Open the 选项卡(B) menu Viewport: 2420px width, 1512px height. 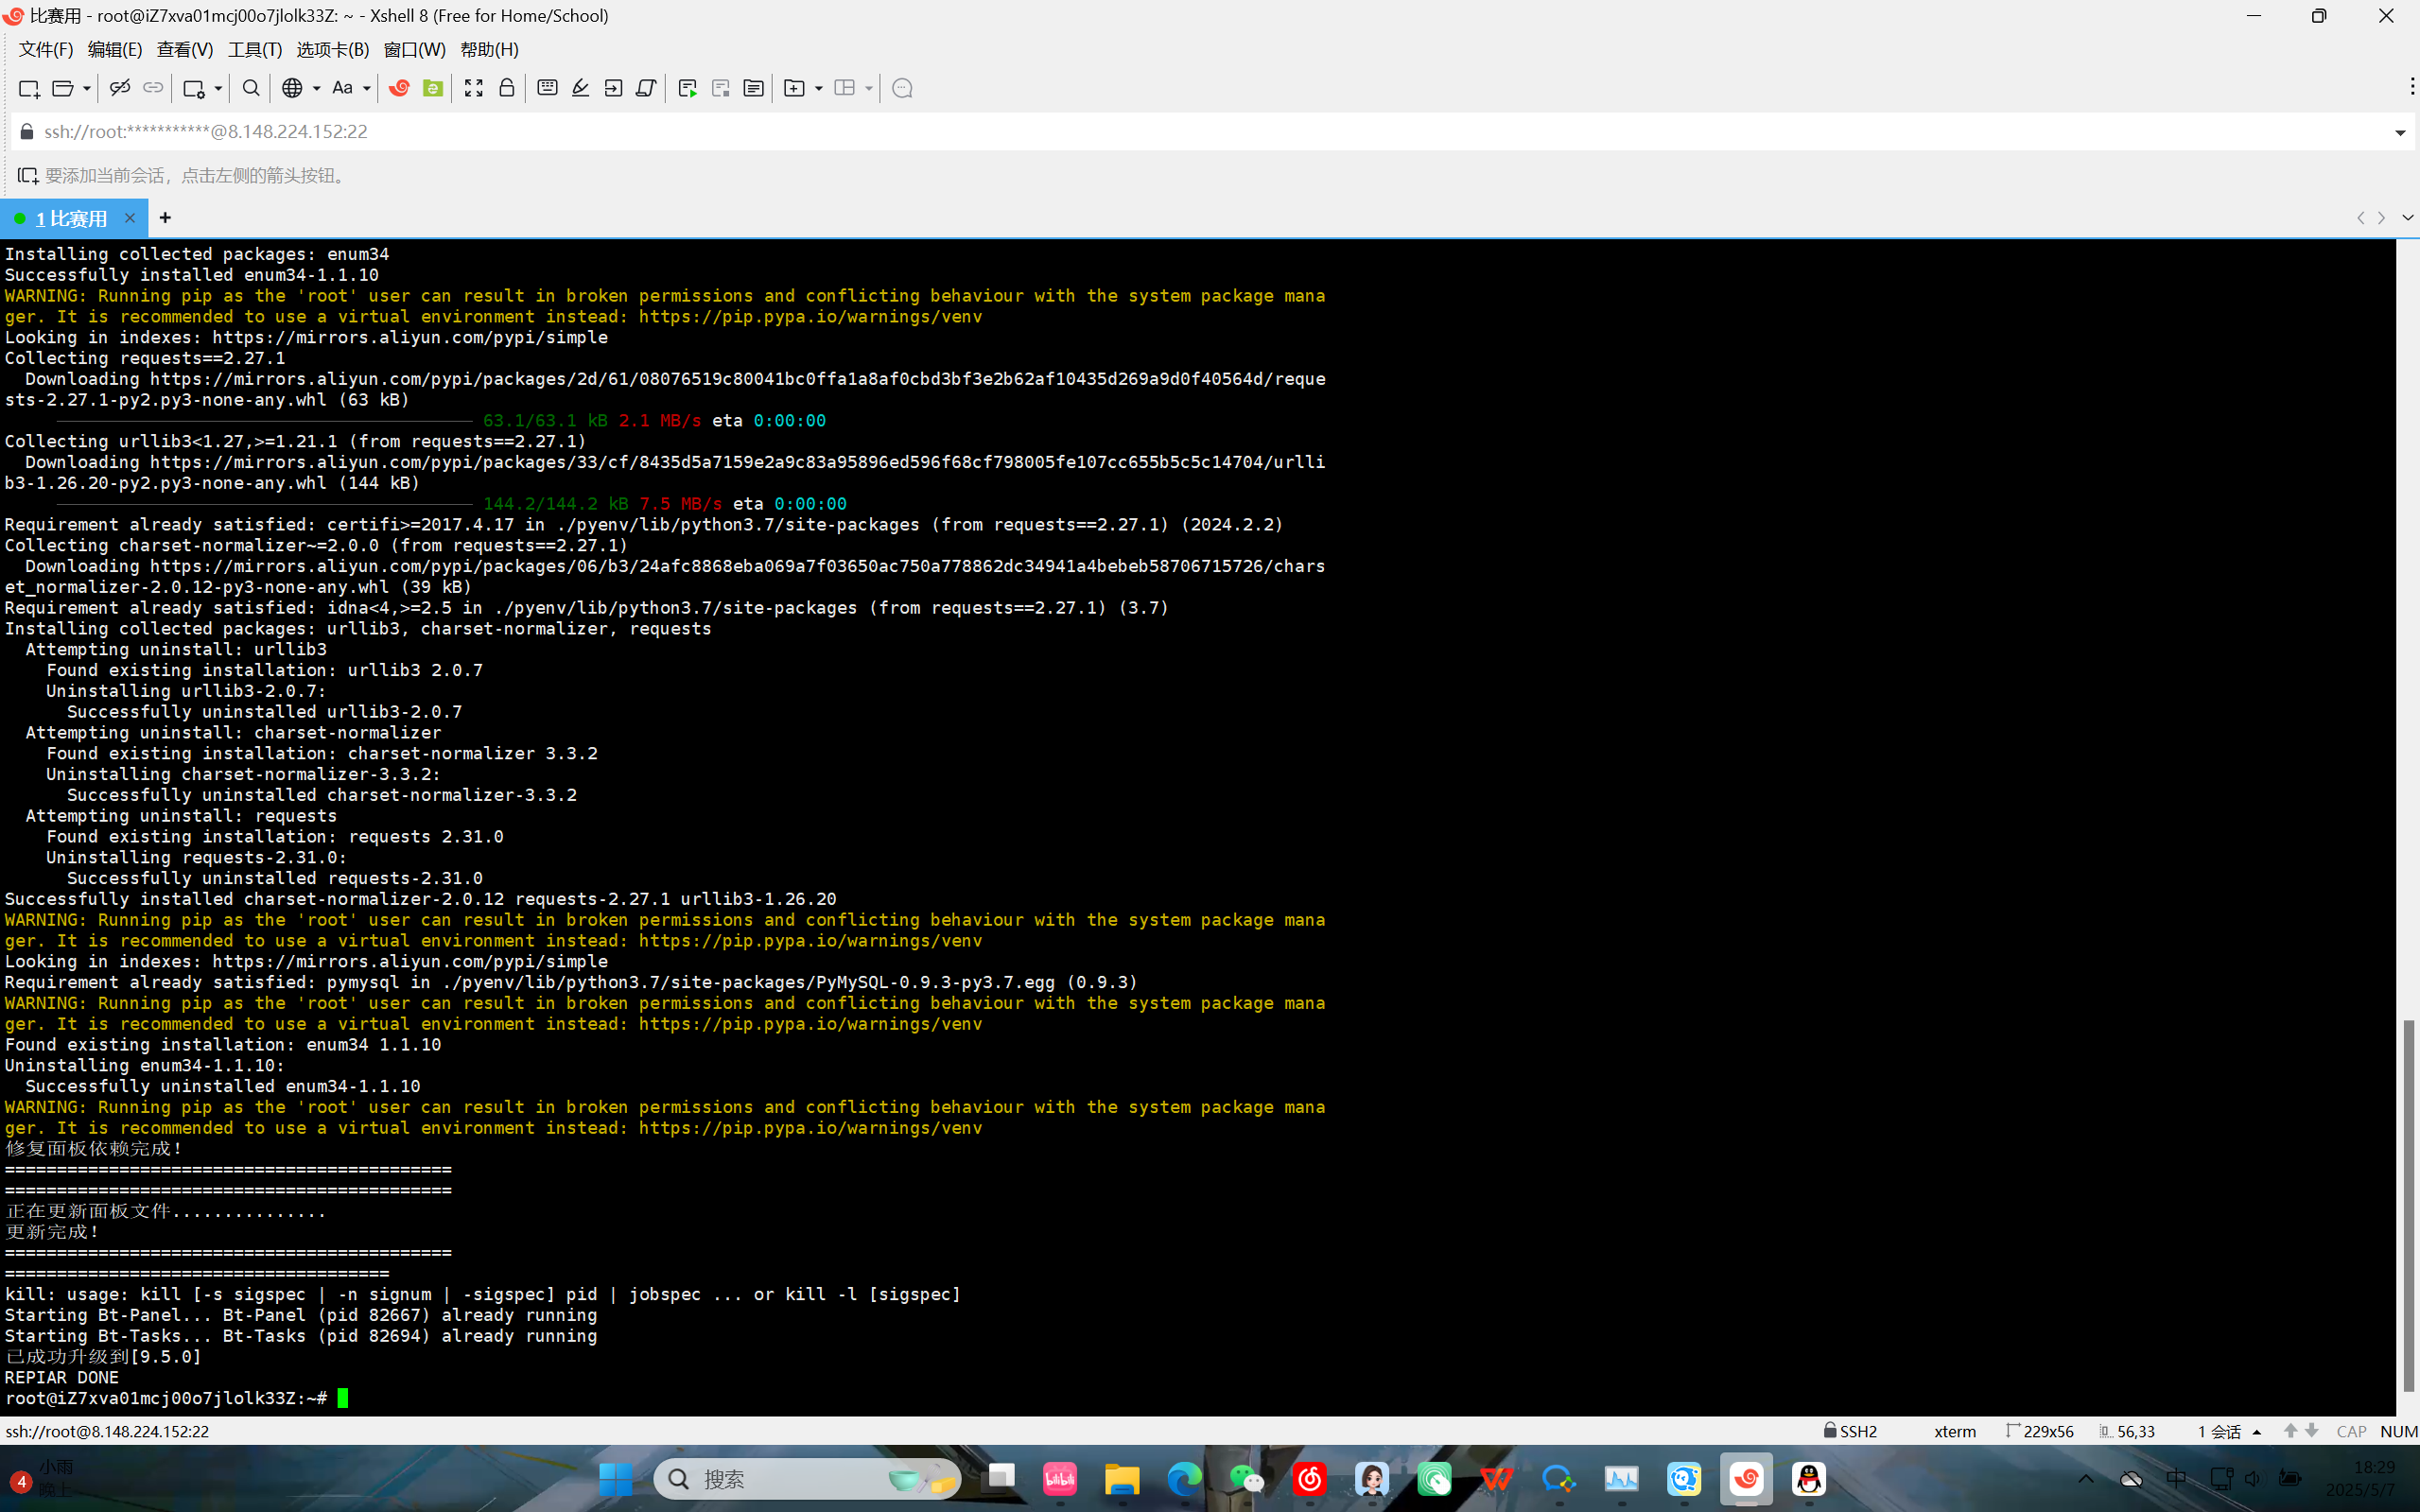(x=333, y=49)
